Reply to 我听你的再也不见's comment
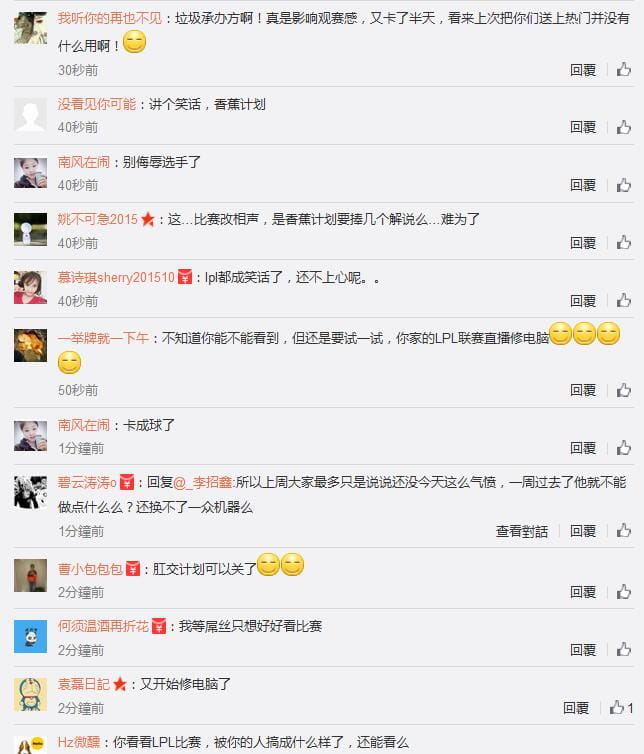The height and width of the screenshot is (754, 644). point(583,70)
